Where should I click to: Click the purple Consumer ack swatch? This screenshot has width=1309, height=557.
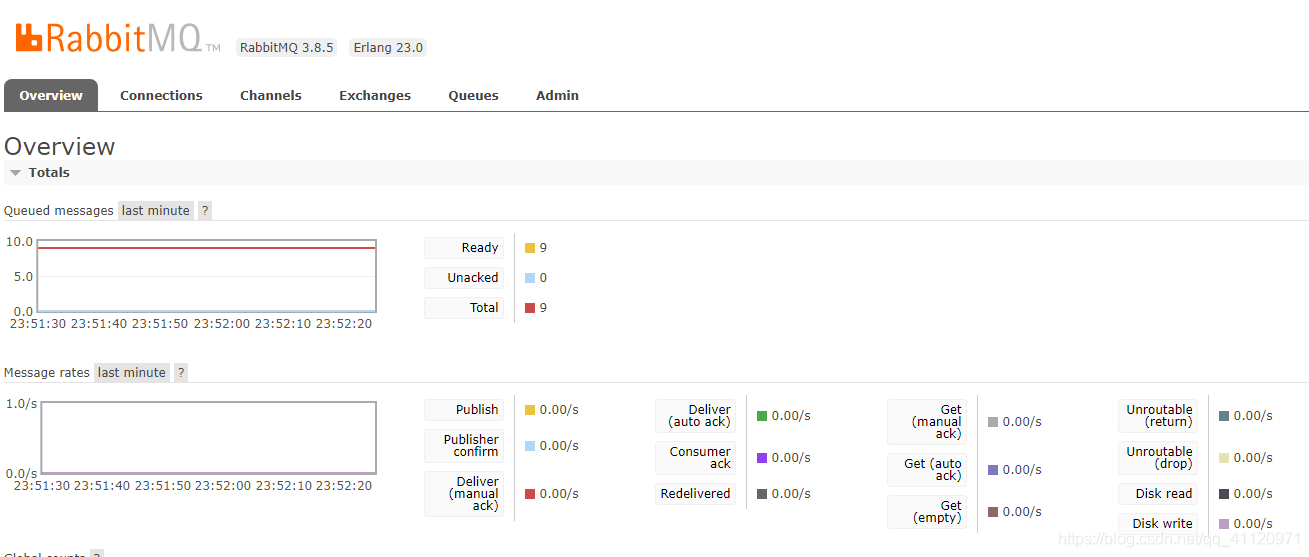click(762, 458)
